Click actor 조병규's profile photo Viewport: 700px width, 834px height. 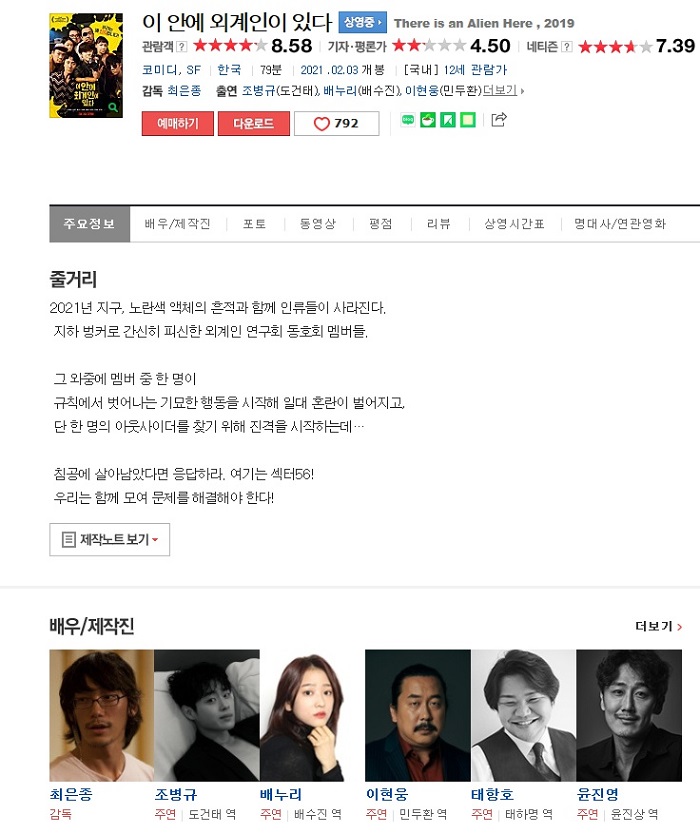207,715
